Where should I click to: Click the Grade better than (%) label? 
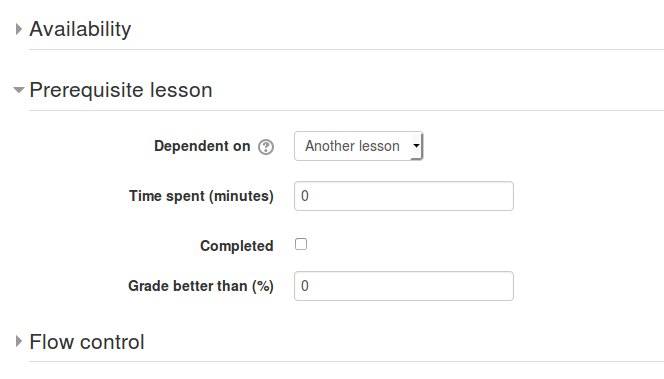pos(201,286)
